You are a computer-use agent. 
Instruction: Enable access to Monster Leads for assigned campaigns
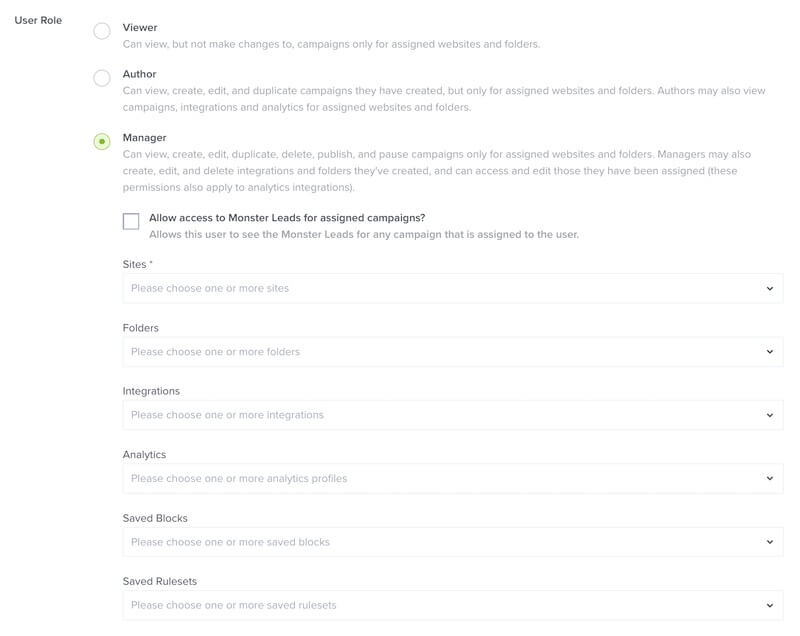pos(131,220)
